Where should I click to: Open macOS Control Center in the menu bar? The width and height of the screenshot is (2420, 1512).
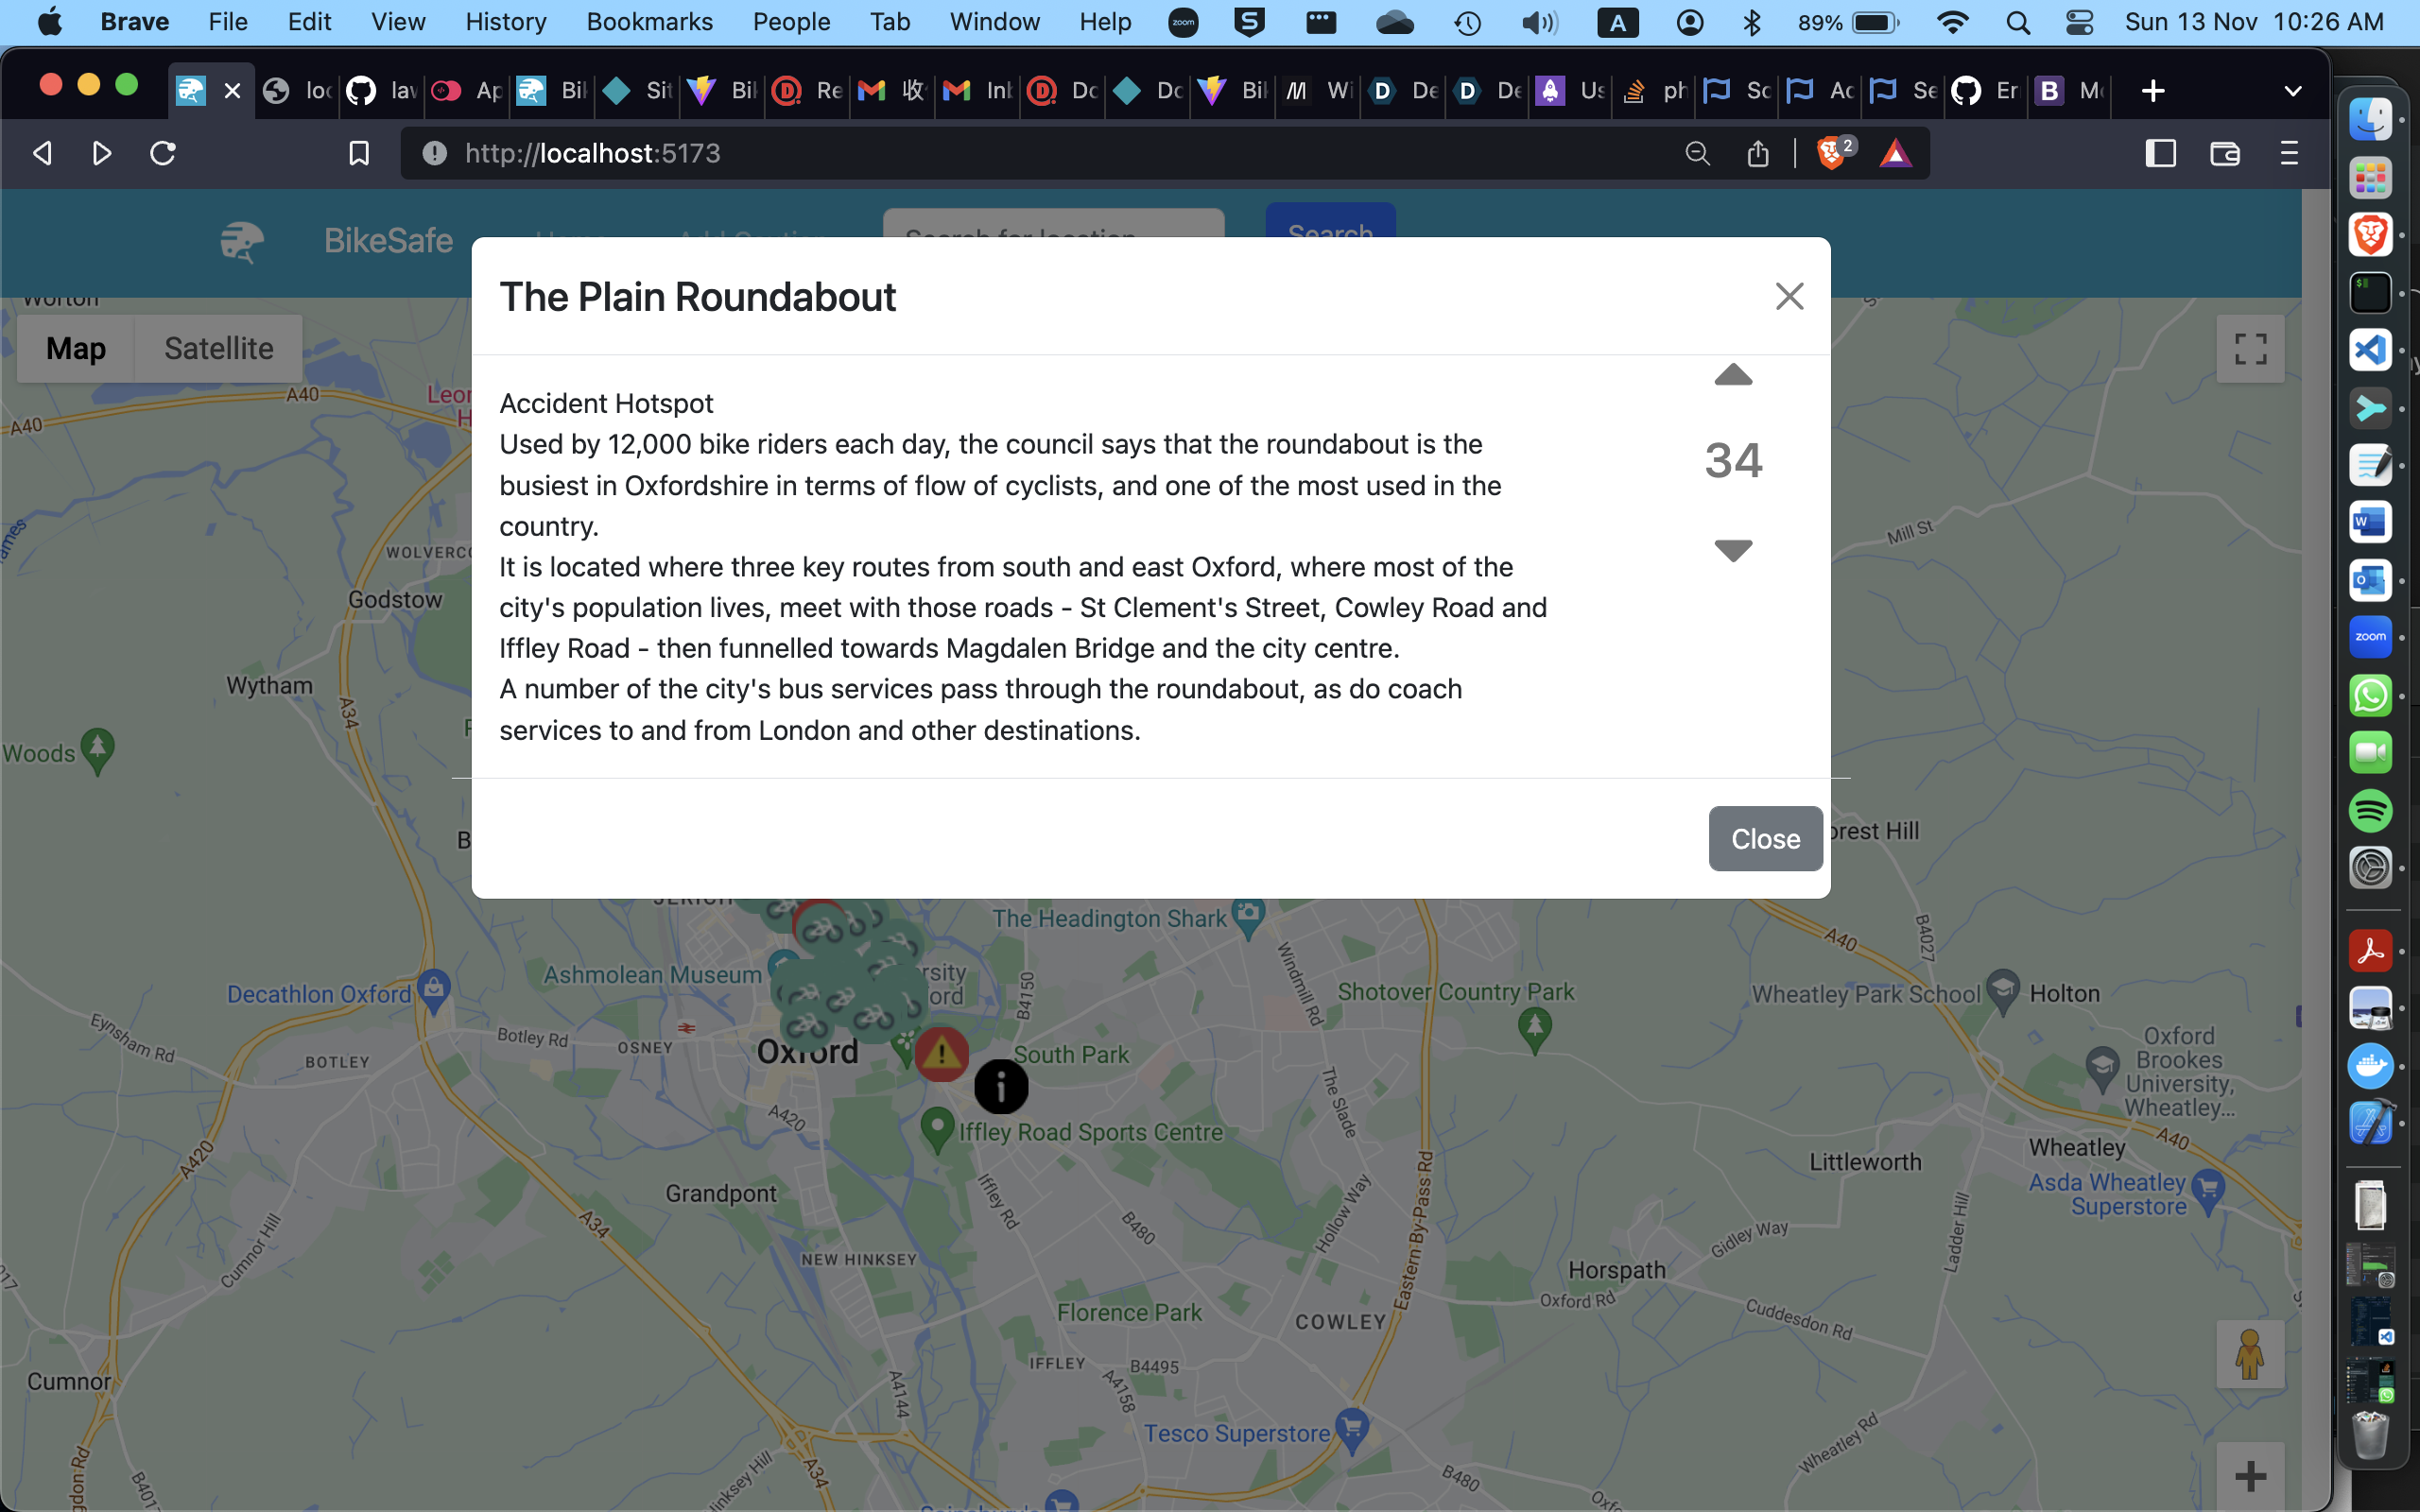click(2079, 22)
